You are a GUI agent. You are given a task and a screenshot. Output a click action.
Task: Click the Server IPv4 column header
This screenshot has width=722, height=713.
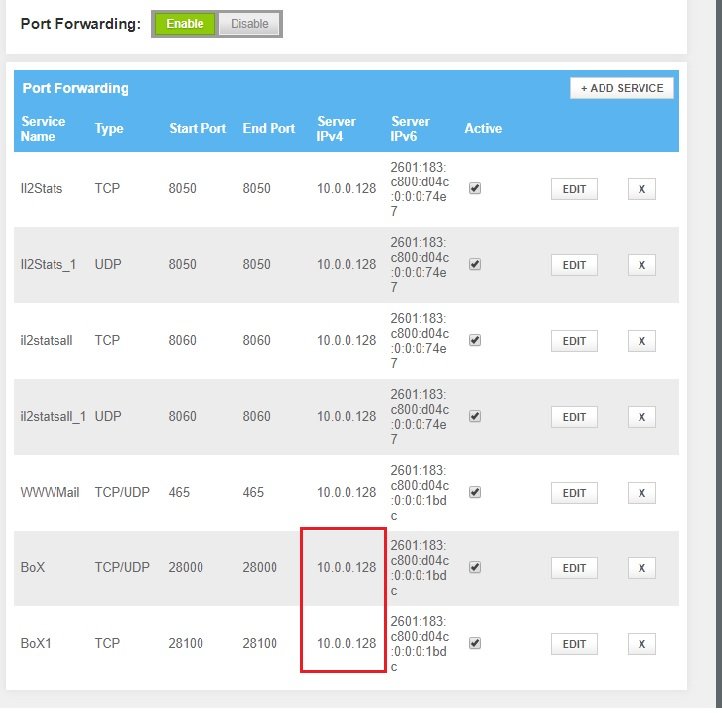[x=336, y=129]
